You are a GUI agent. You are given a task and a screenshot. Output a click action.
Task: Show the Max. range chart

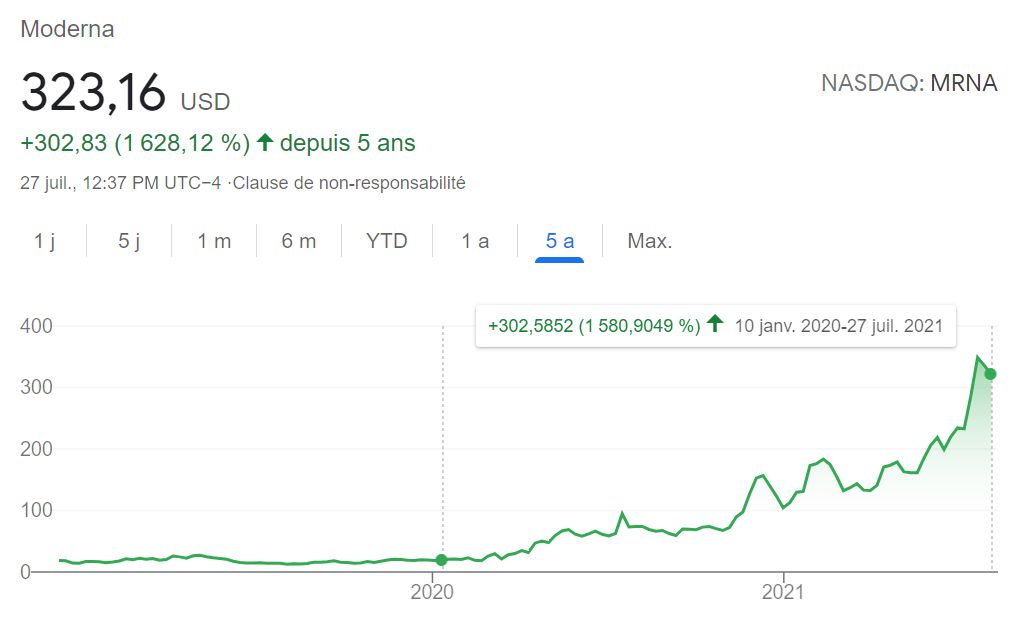pos(649,241)
